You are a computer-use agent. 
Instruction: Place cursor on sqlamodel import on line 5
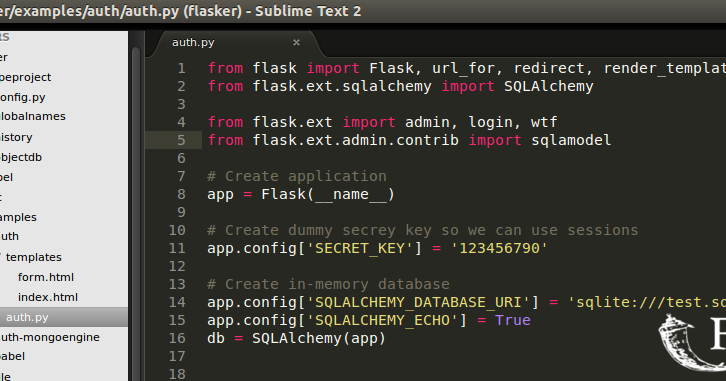click(x=571, y=140)
